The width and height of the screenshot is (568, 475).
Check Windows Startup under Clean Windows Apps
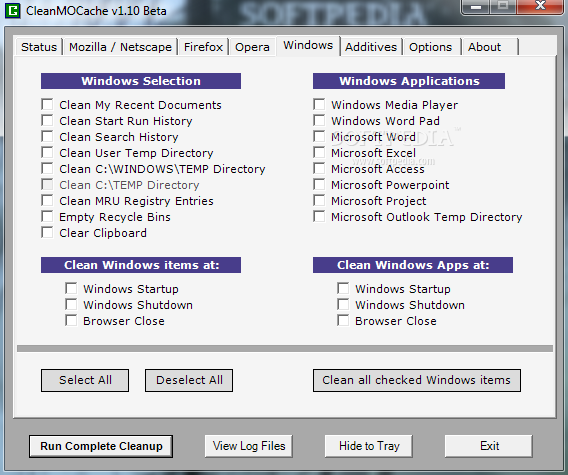pos(343,288)
